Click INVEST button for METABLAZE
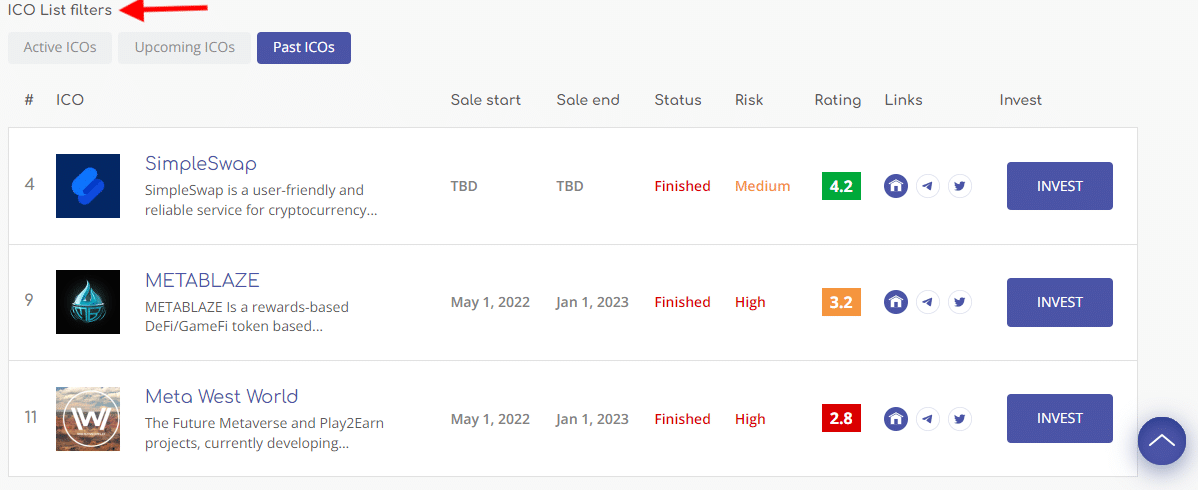This screenshot has width=1198, height=490. point(1059,302)
